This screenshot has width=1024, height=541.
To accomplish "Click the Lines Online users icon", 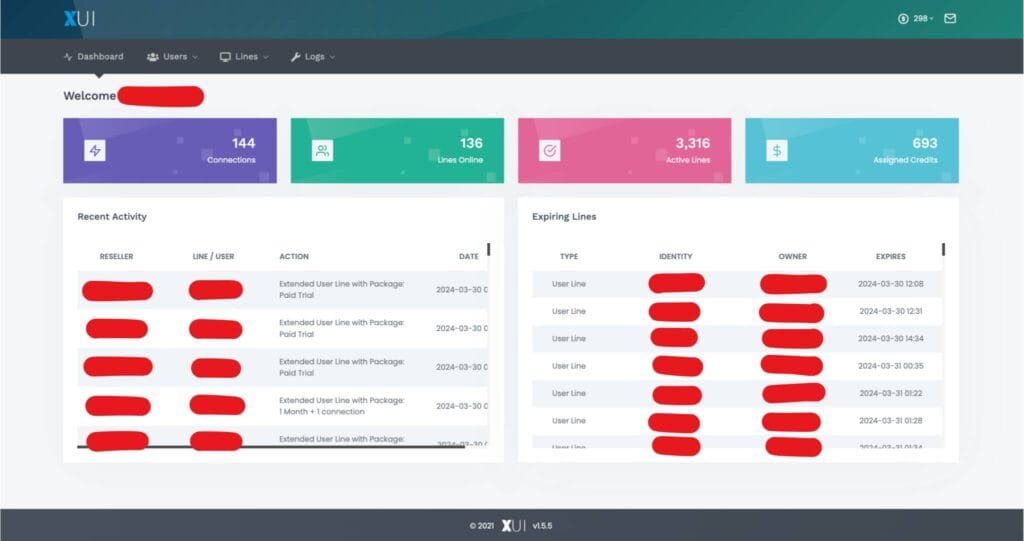I will click(322, 151).
